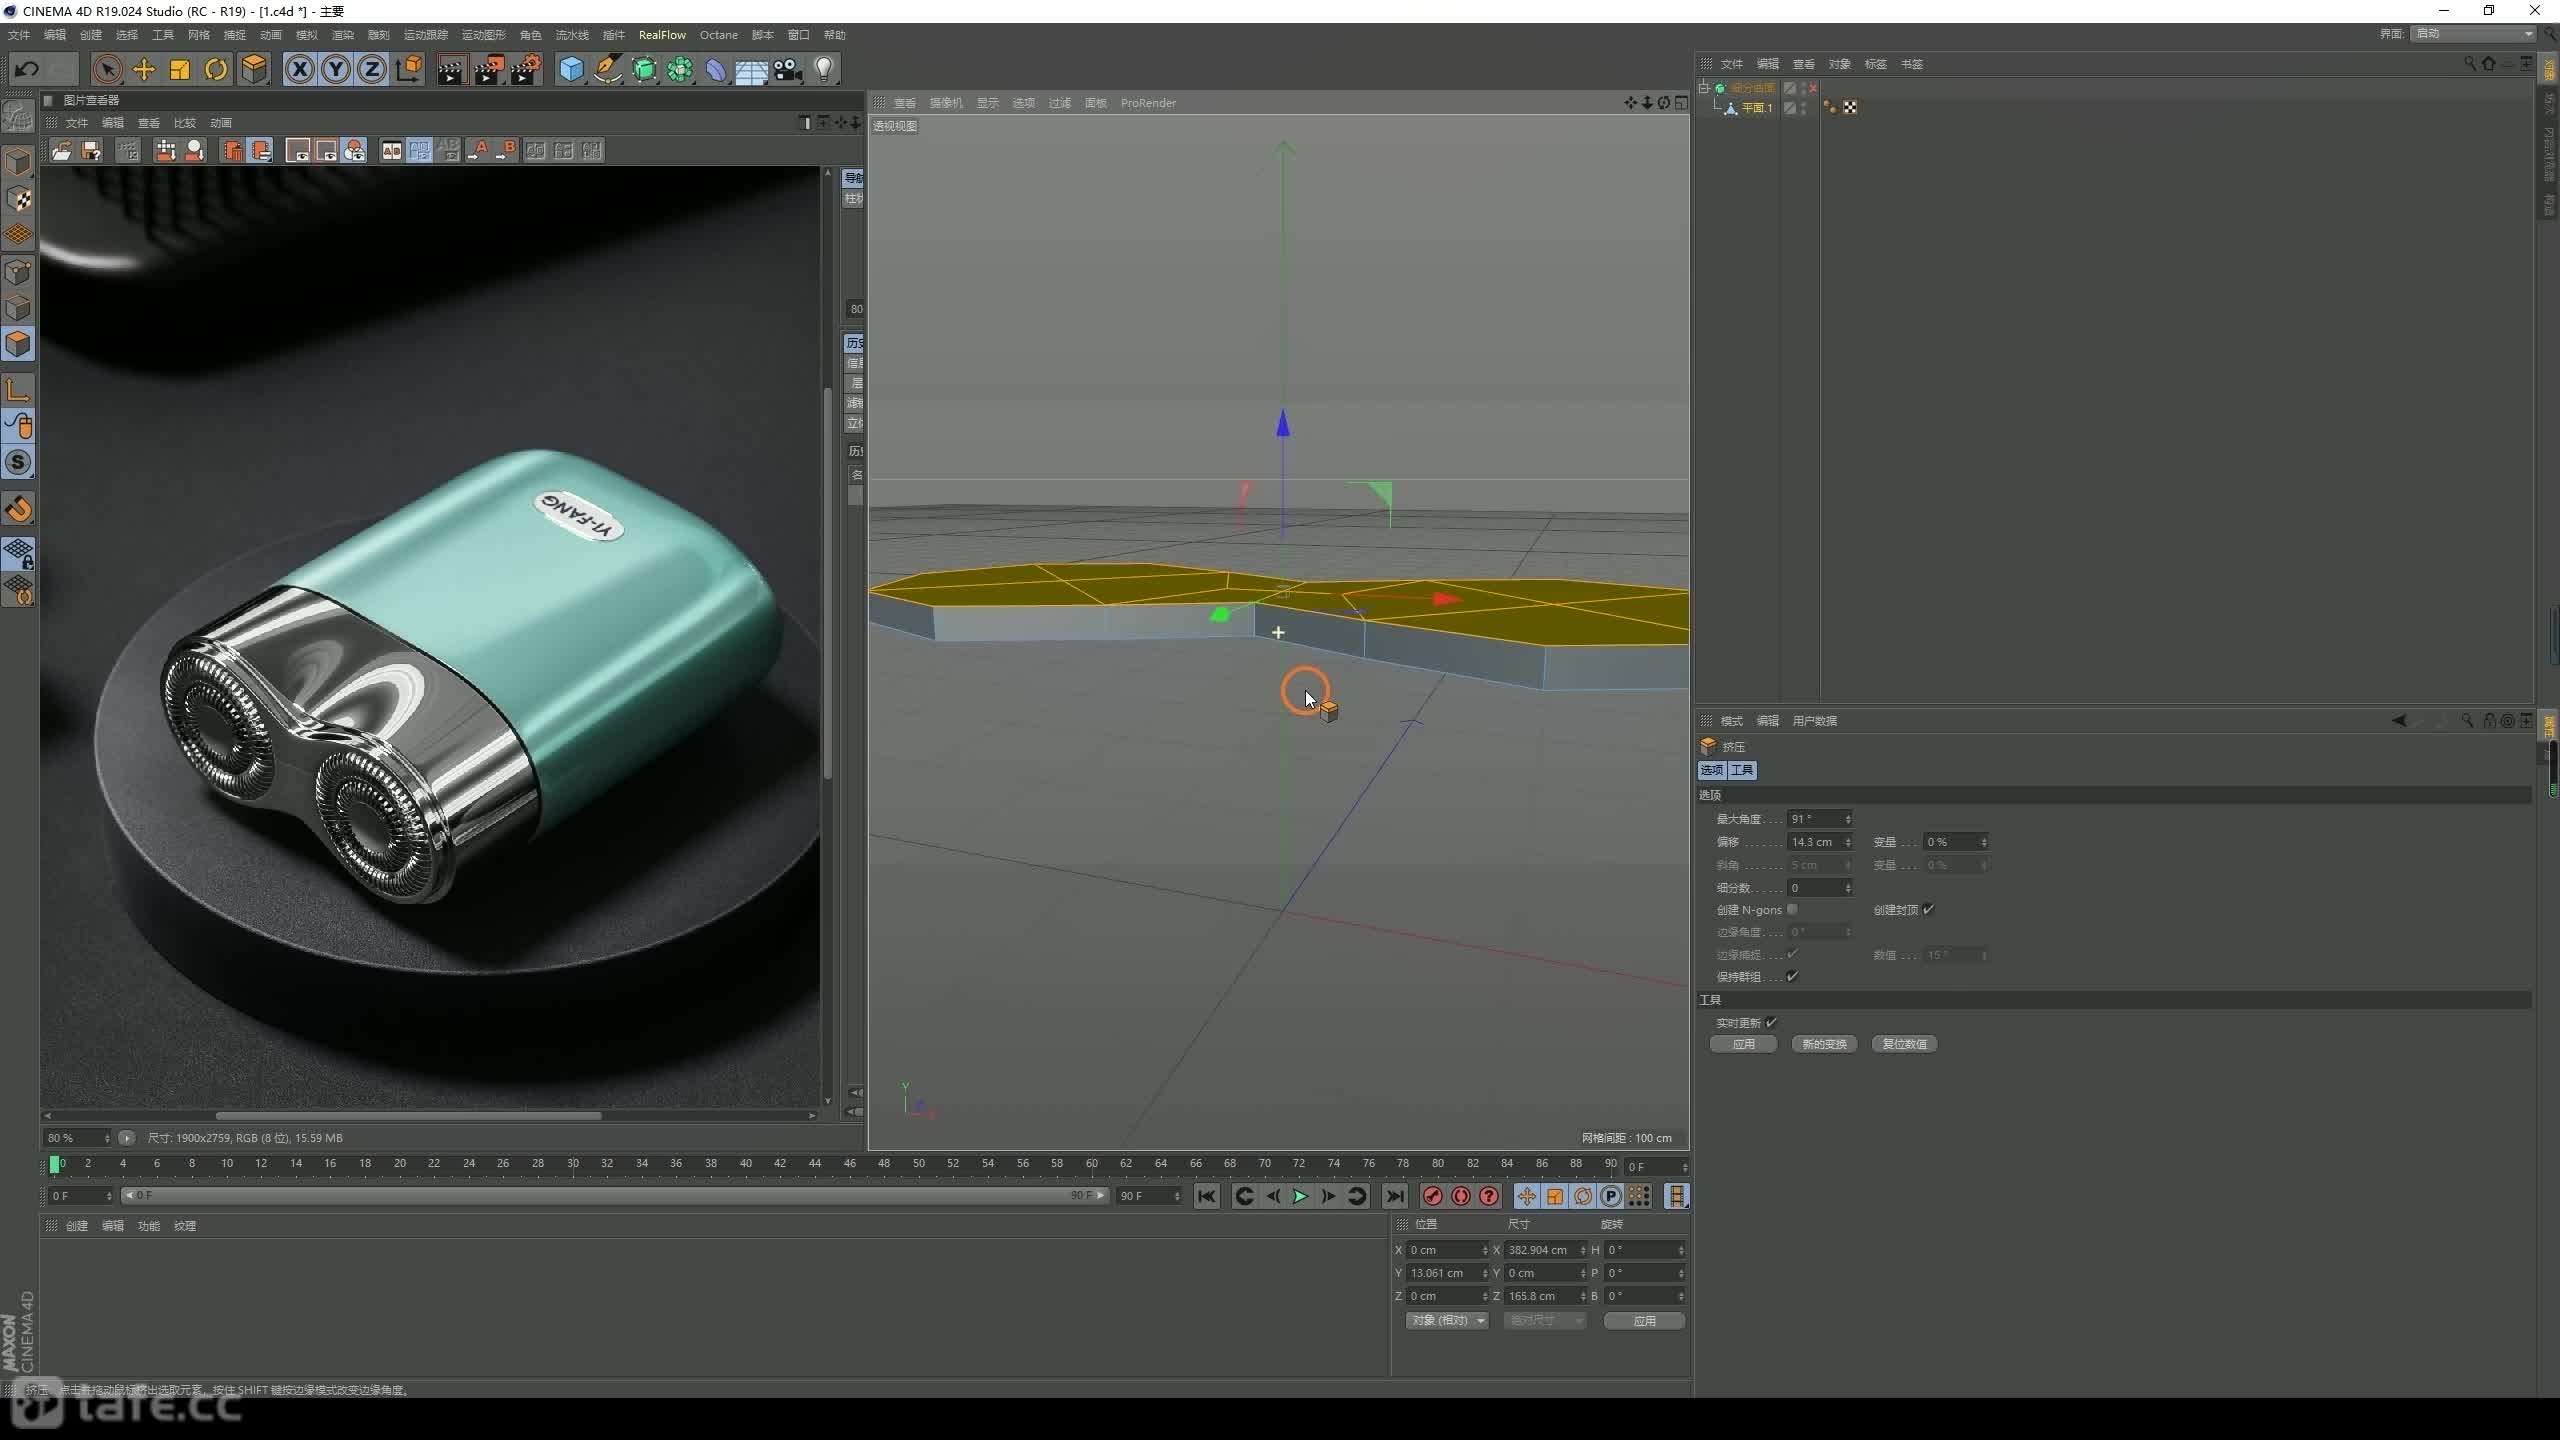Select the Spline Pen tool icon

pos(607,69)
